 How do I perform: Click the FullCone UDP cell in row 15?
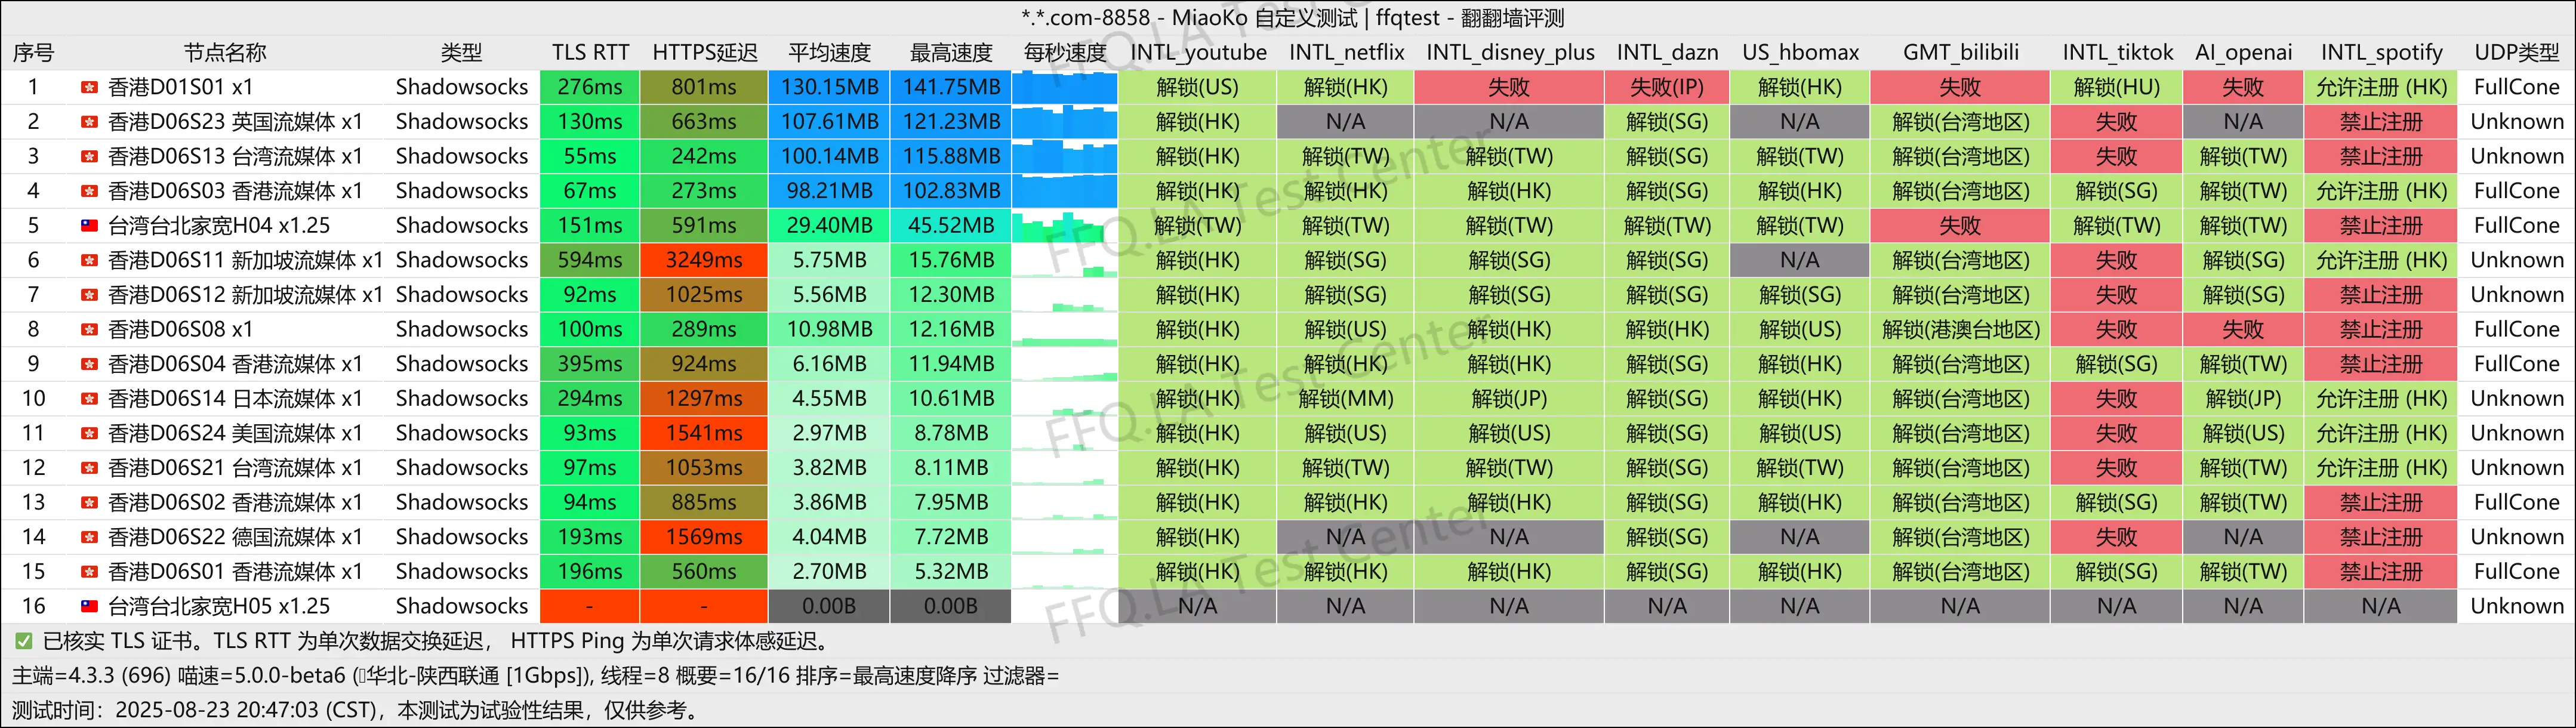[x=2516, y=572]
